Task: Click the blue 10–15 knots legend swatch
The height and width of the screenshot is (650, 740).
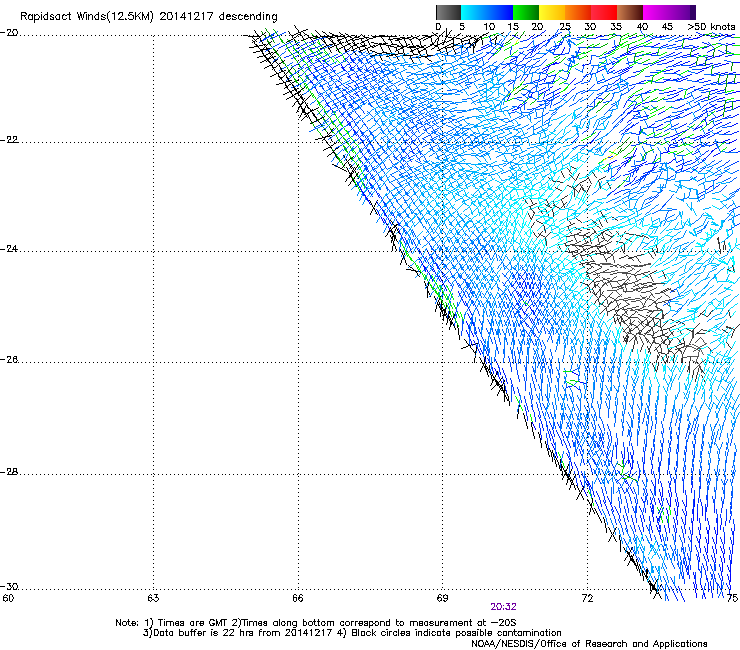Action: tap(500, 12)
